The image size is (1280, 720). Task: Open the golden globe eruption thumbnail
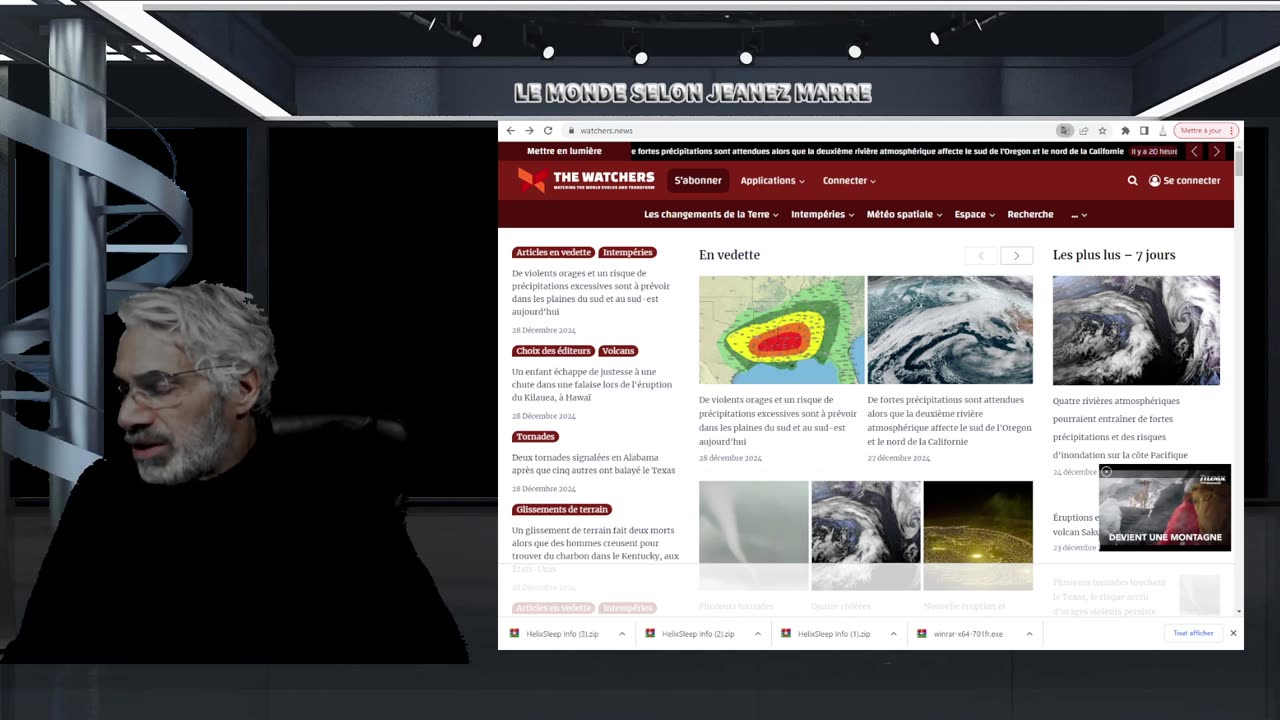point(978,535)
